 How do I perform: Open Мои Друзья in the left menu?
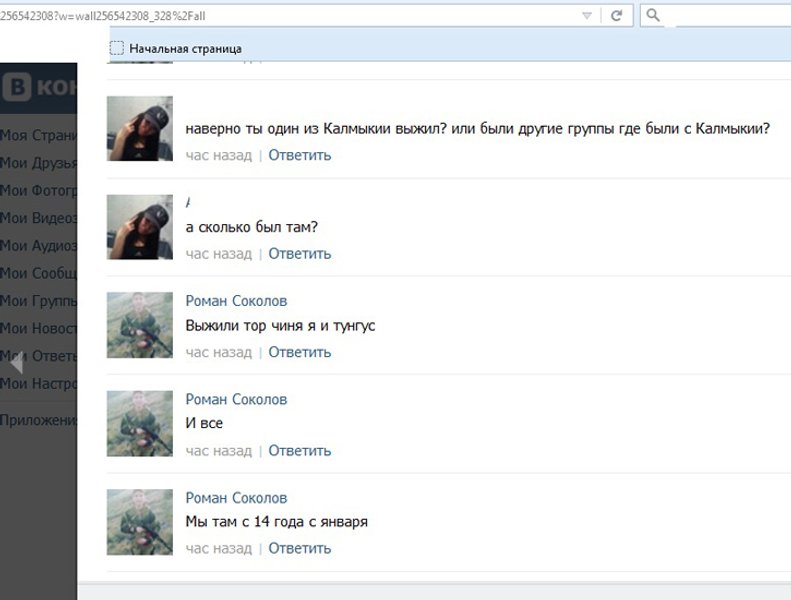click(x=38, y=163)
